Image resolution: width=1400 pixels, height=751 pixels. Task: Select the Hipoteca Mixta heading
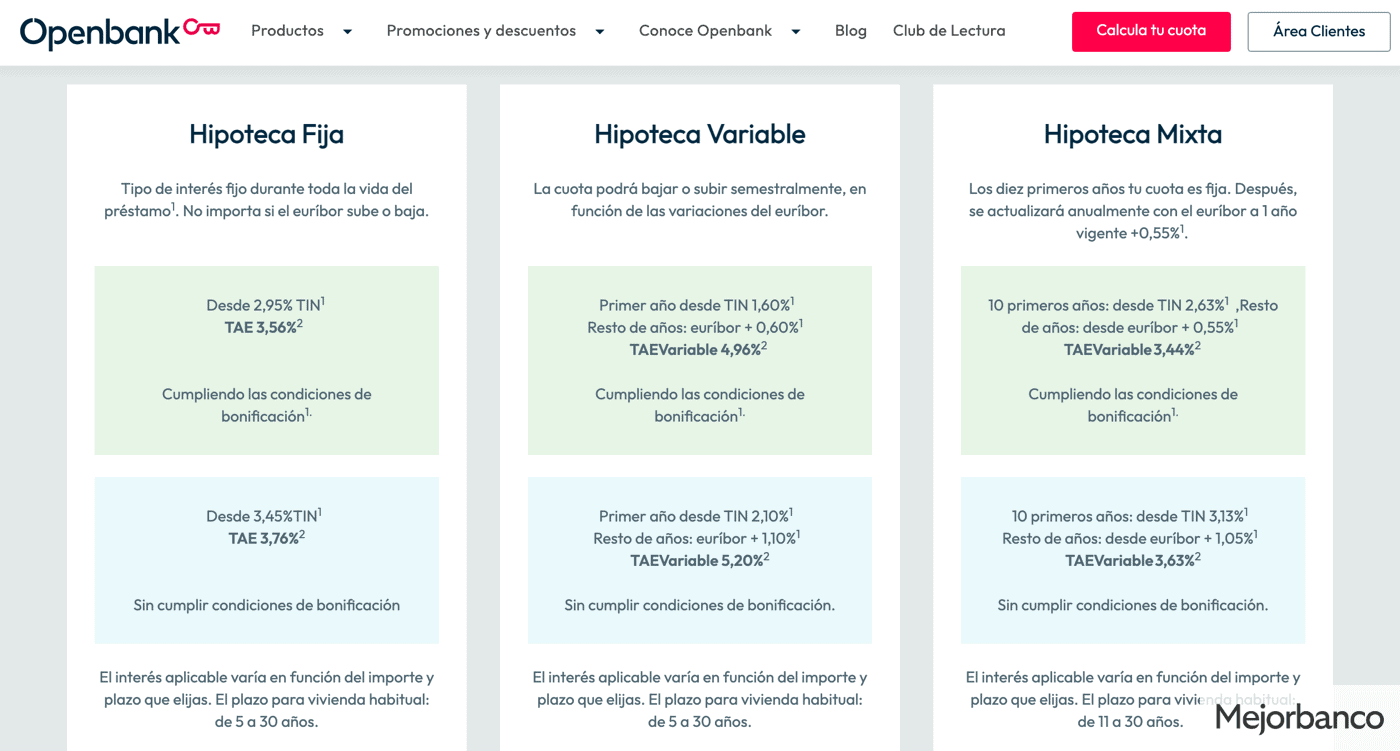pyautogui.click(x=1133, y=134)
